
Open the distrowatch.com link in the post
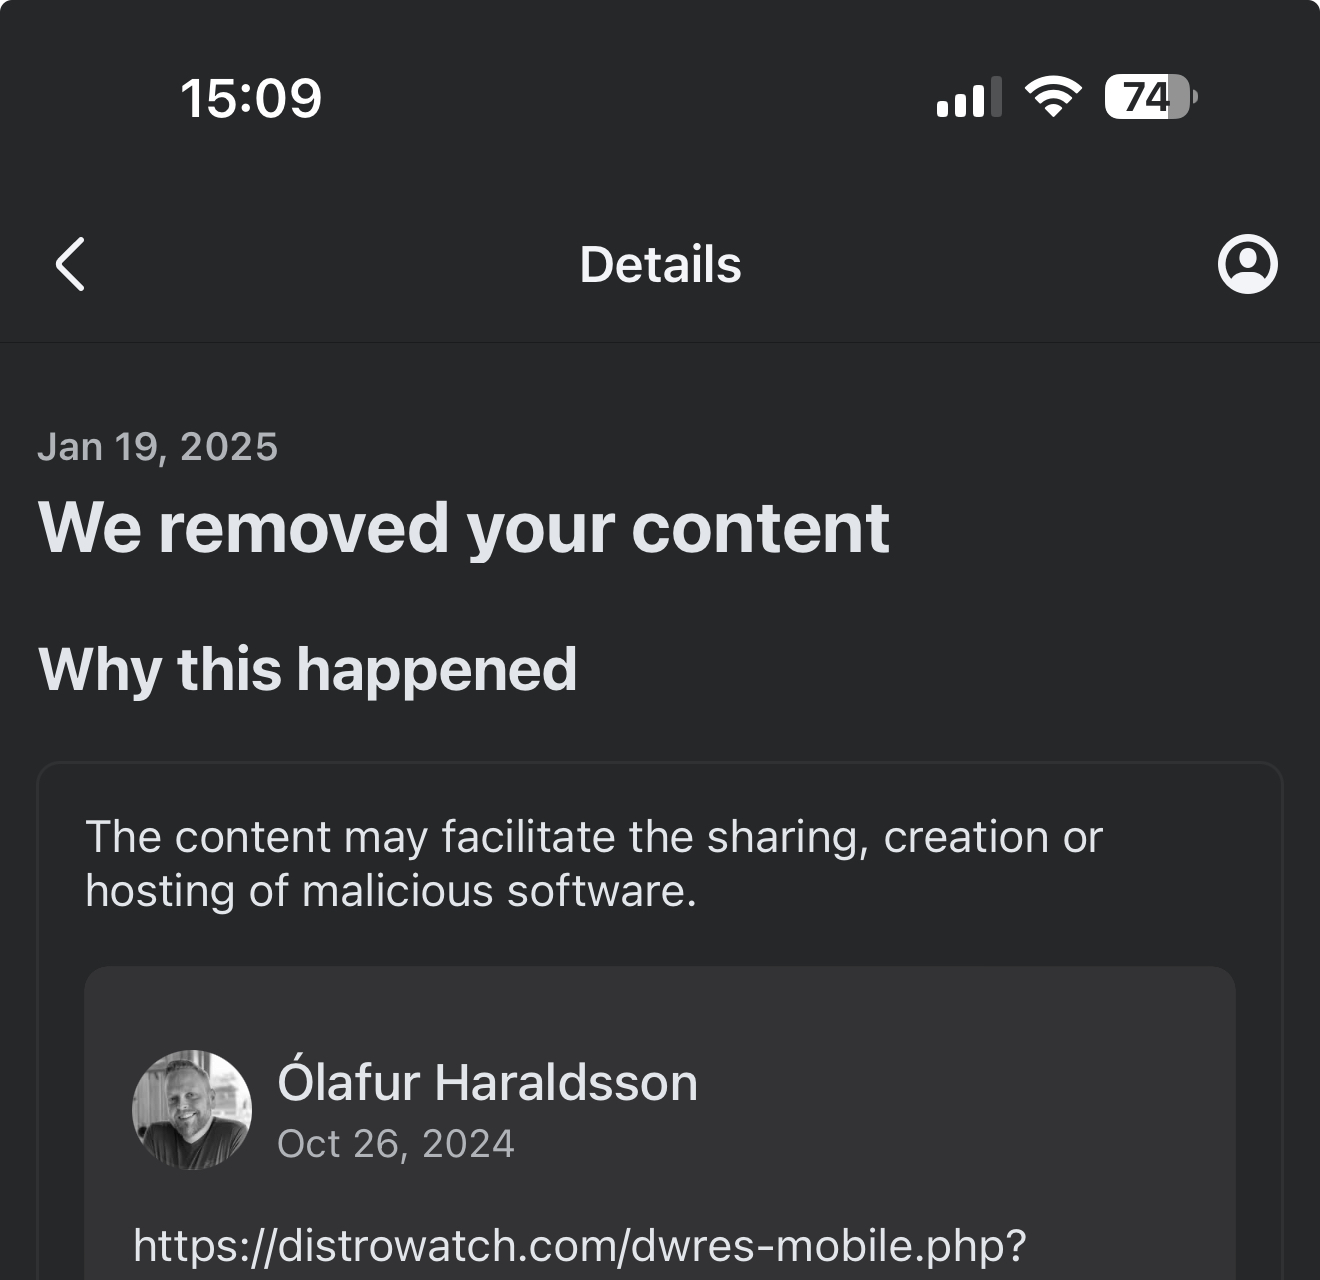pos(580,1246)
